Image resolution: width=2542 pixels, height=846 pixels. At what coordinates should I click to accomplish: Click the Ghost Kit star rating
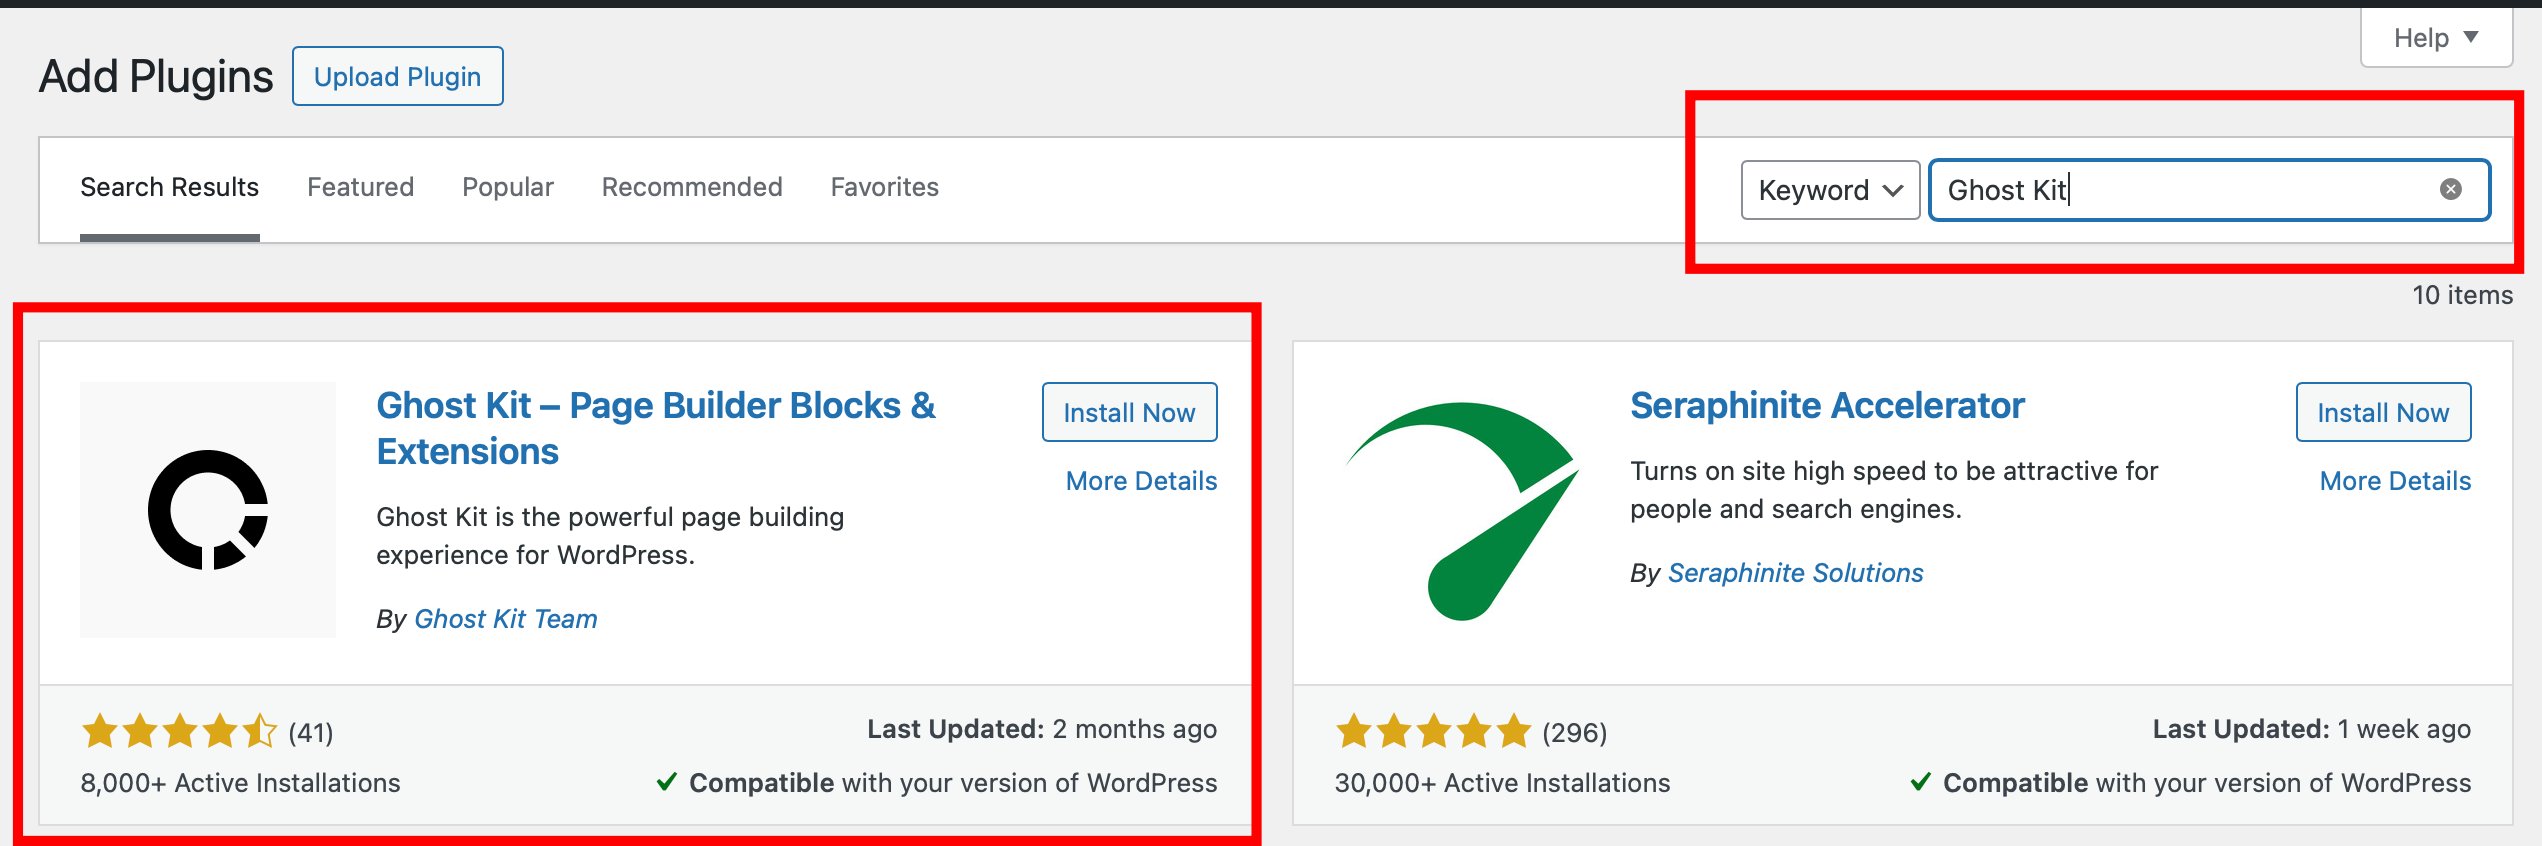pos(179,732)
